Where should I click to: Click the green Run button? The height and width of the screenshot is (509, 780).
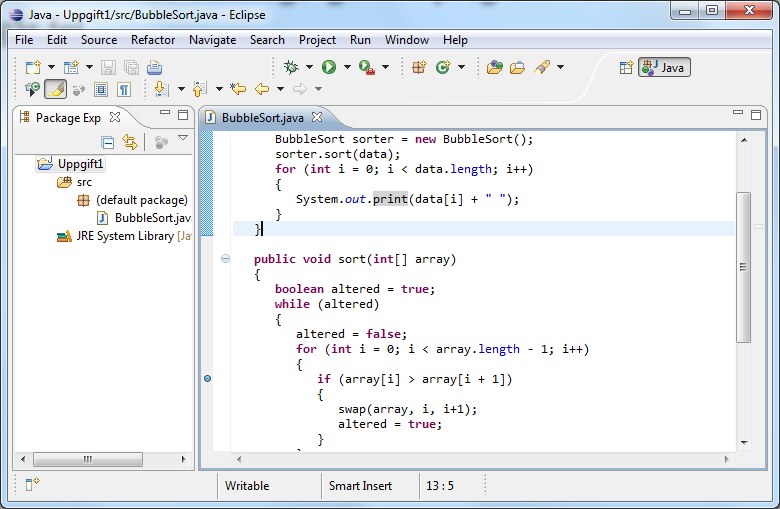click(x=328, y=67)
